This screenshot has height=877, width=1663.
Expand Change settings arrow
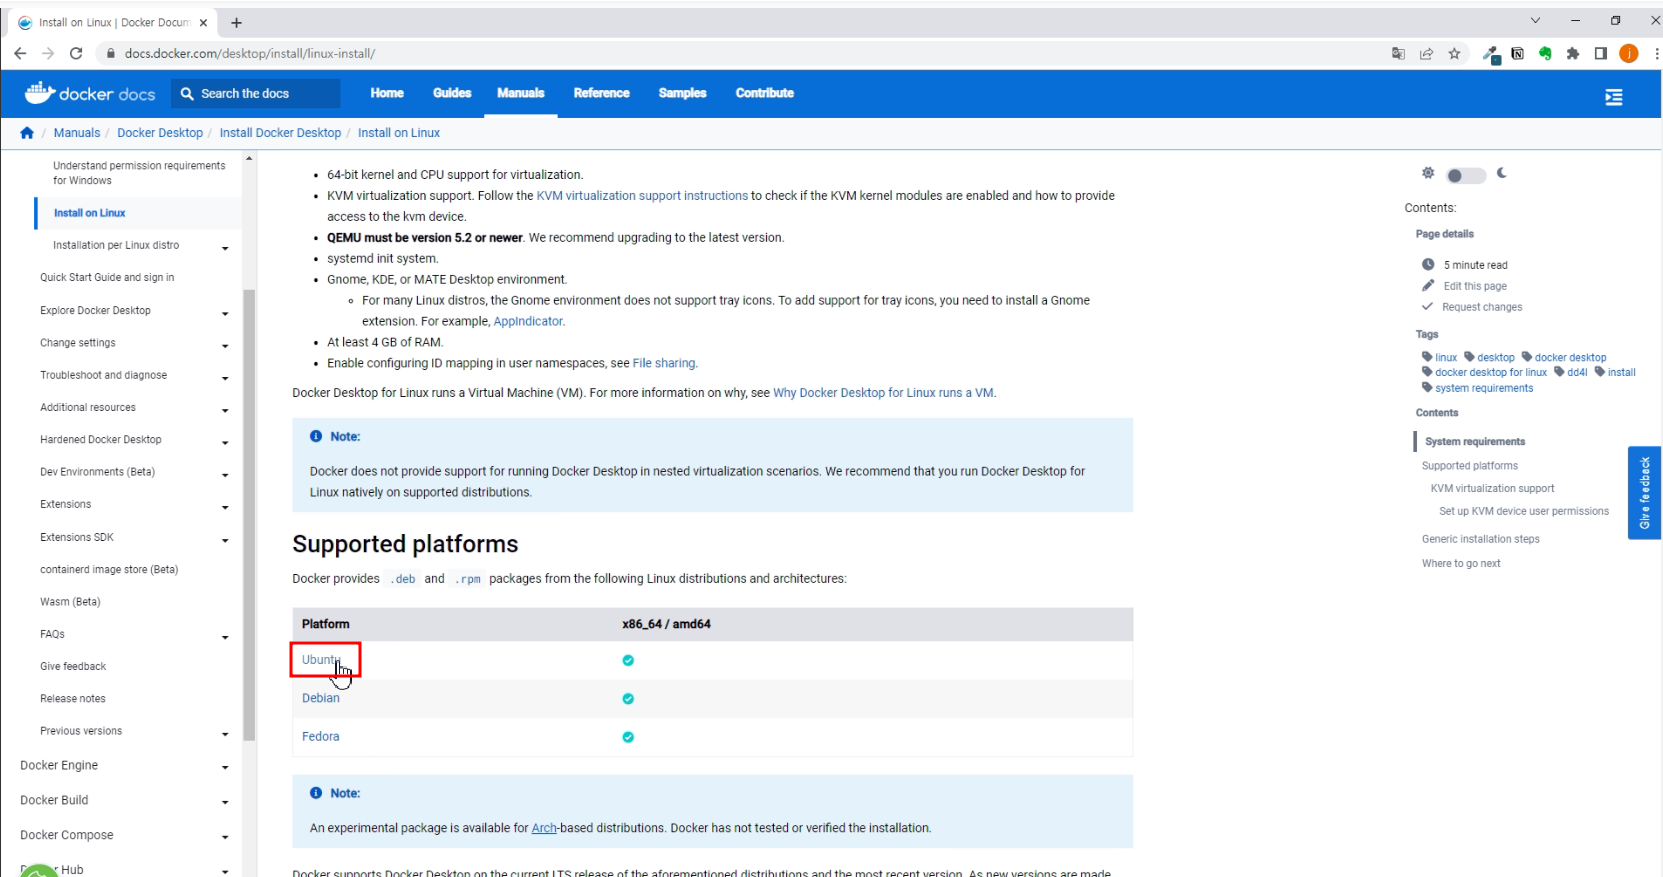pos(225,345)
